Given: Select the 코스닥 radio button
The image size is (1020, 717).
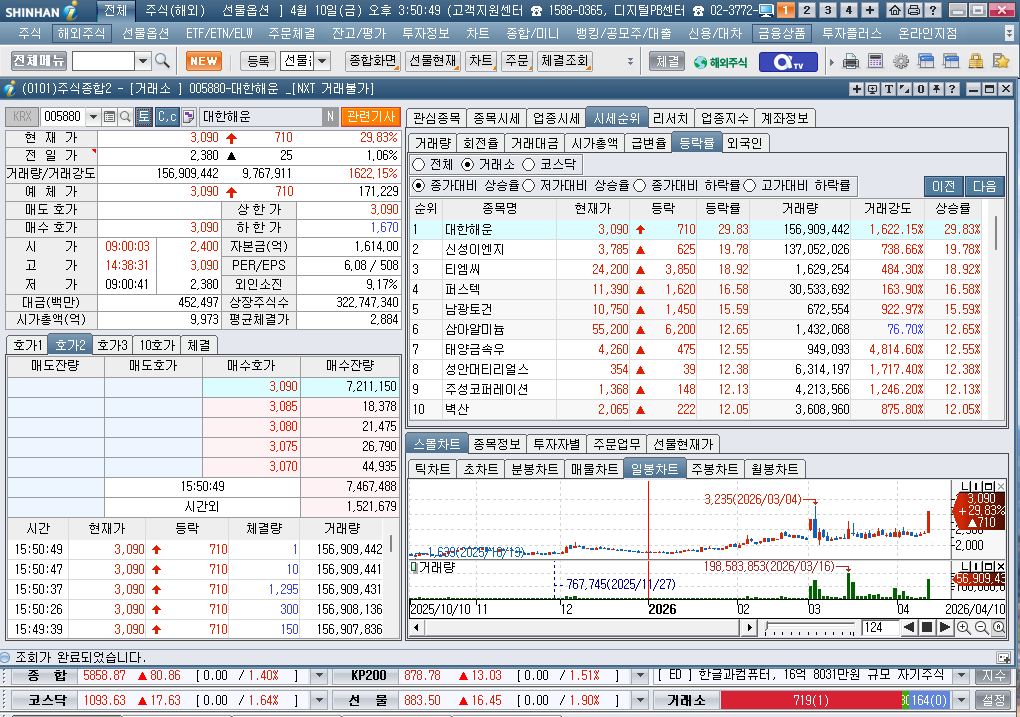Looking at the screenshot, I should point(528,165).
